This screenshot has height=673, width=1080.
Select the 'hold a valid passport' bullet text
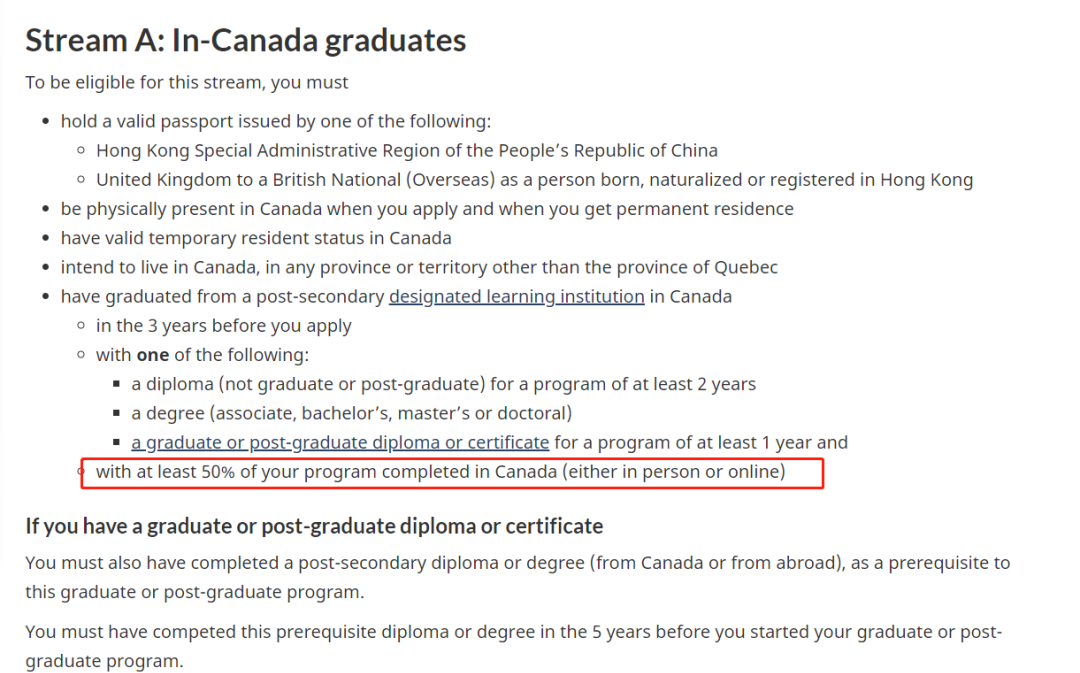pos(276,121)
